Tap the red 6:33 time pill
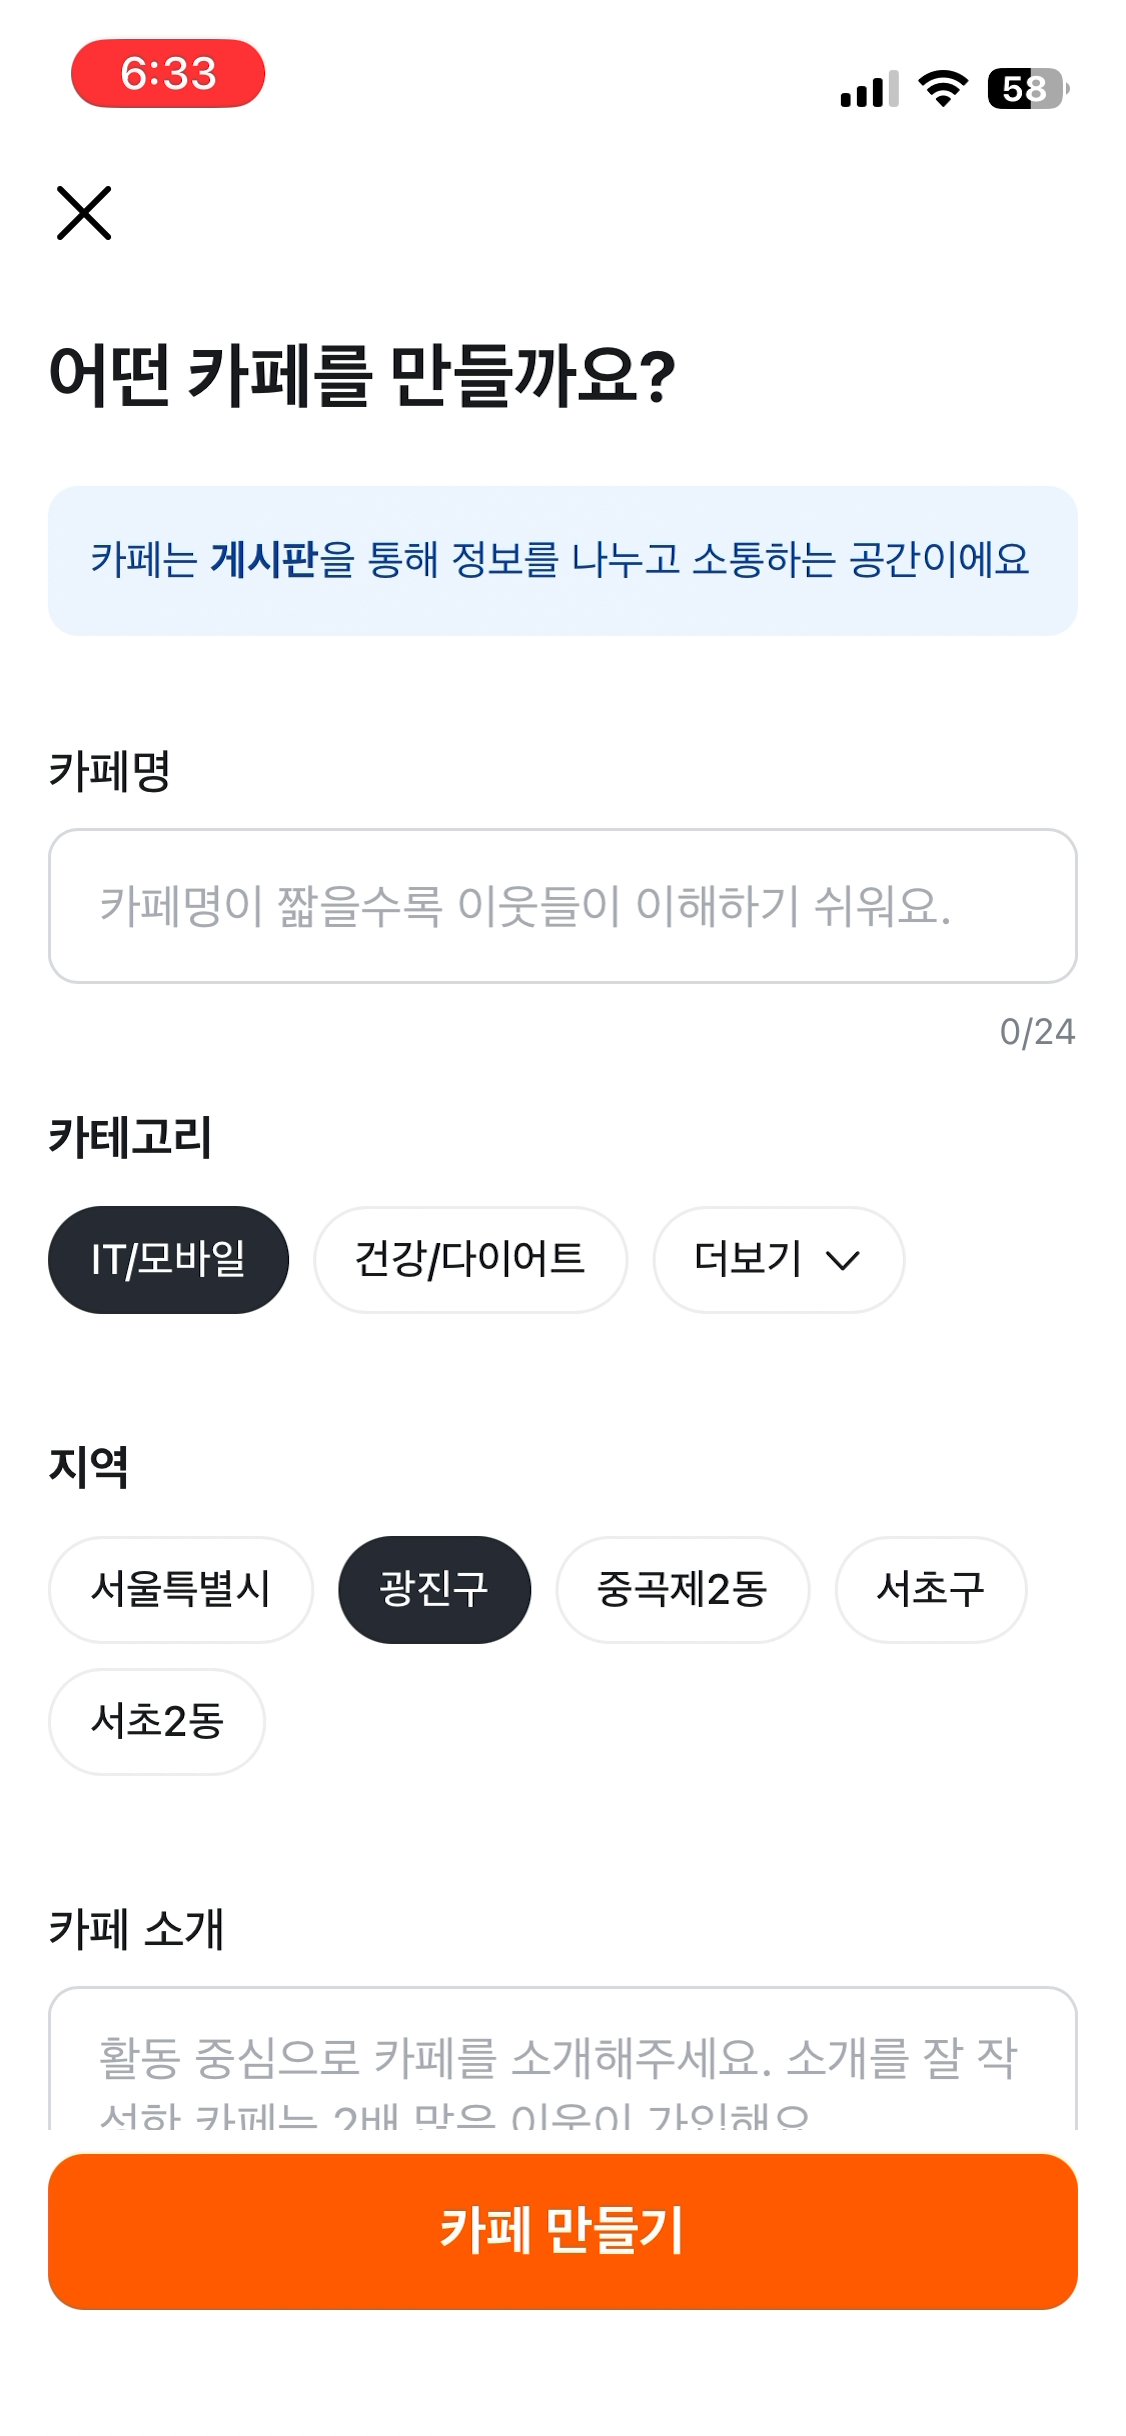The height and width of the screenshot is (2436, 1126). point(168,74)
